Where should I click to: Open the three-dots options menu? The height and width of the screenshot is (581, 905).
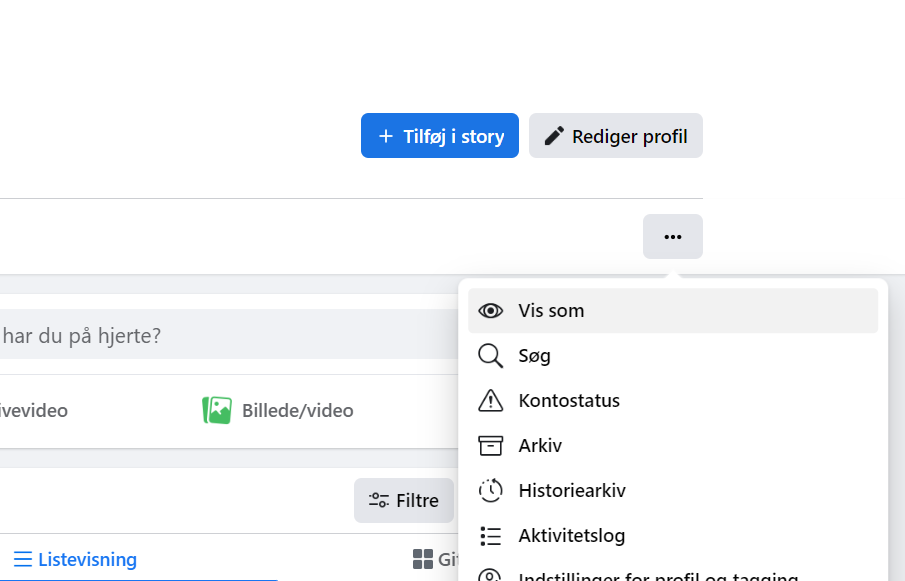[x=672, y=236]
